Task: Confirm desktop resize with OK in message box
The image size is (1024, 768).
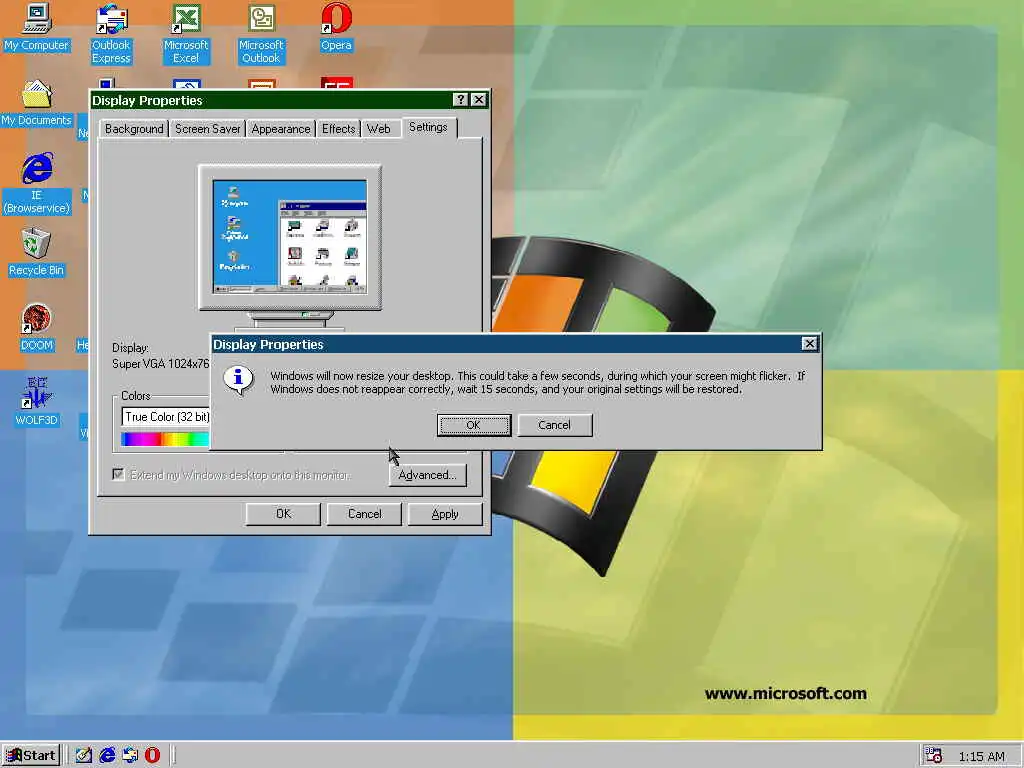Action: click(473, 425)
